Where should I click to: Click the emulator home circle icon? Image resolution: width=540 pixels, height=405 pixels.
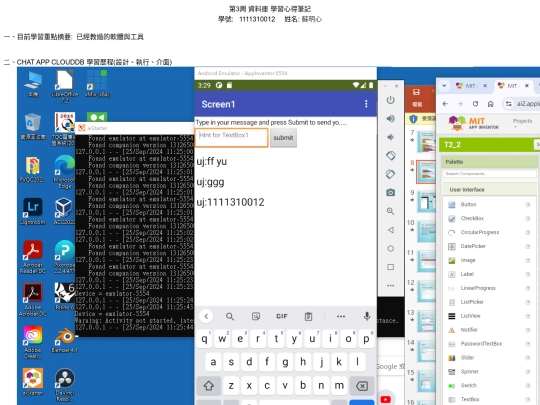(x=390, y=248)
